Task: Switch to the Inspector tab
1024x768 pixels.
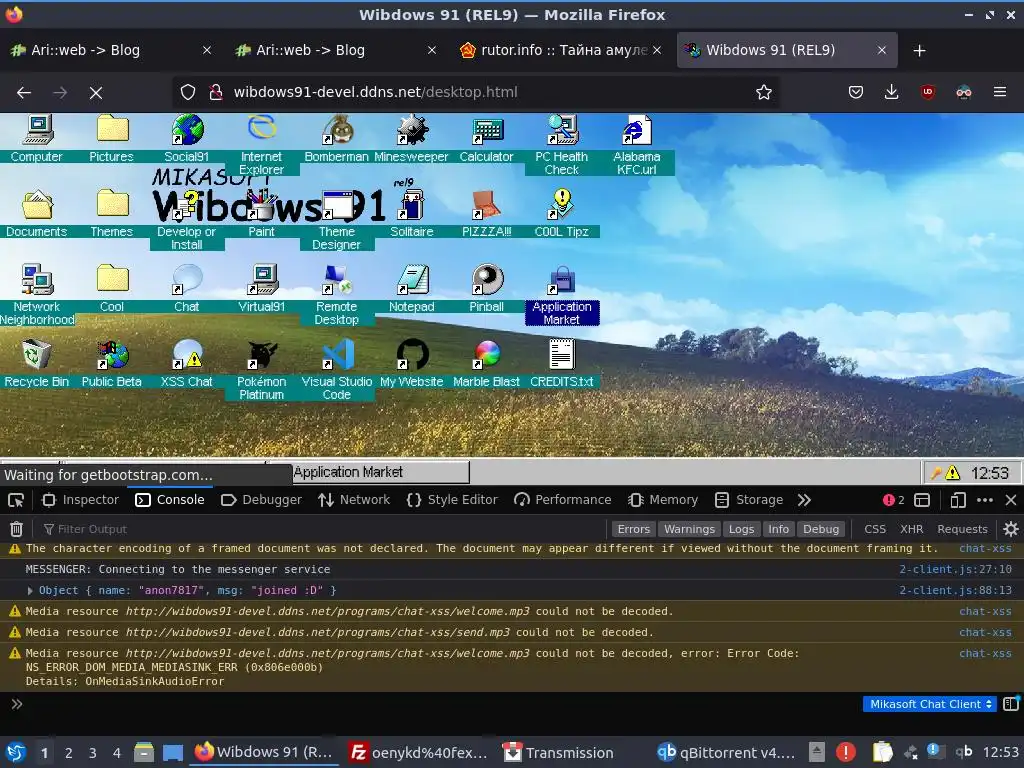Action: pos(80,500)
